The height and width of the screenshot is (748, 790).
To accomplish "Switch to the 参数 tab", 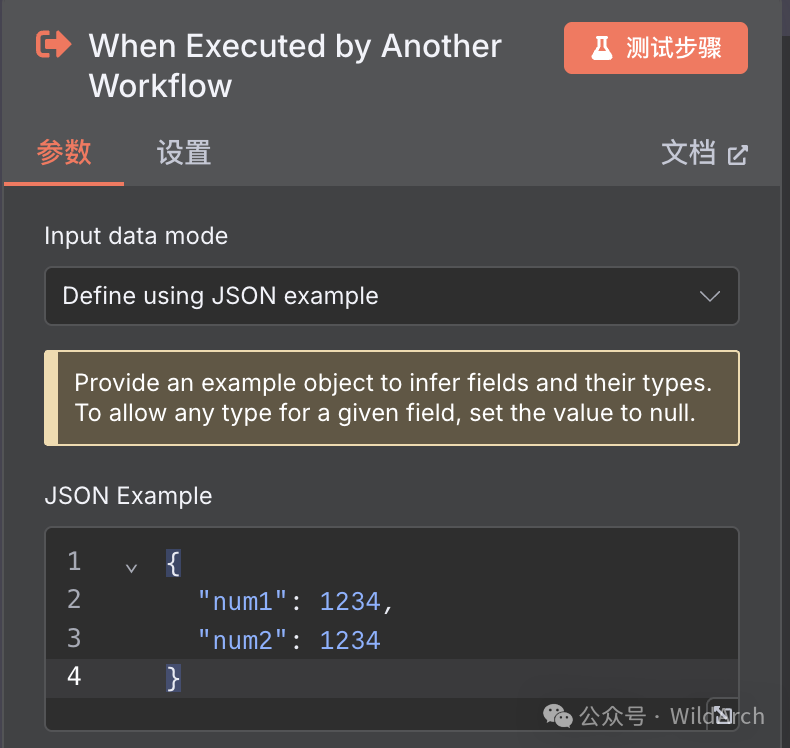I will point(64,153).
